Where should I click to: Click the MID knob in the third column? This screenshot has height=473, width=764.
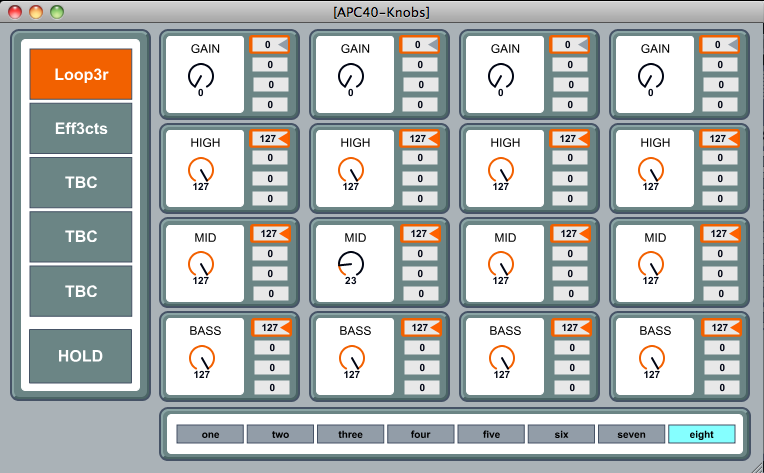coord(501,265)
